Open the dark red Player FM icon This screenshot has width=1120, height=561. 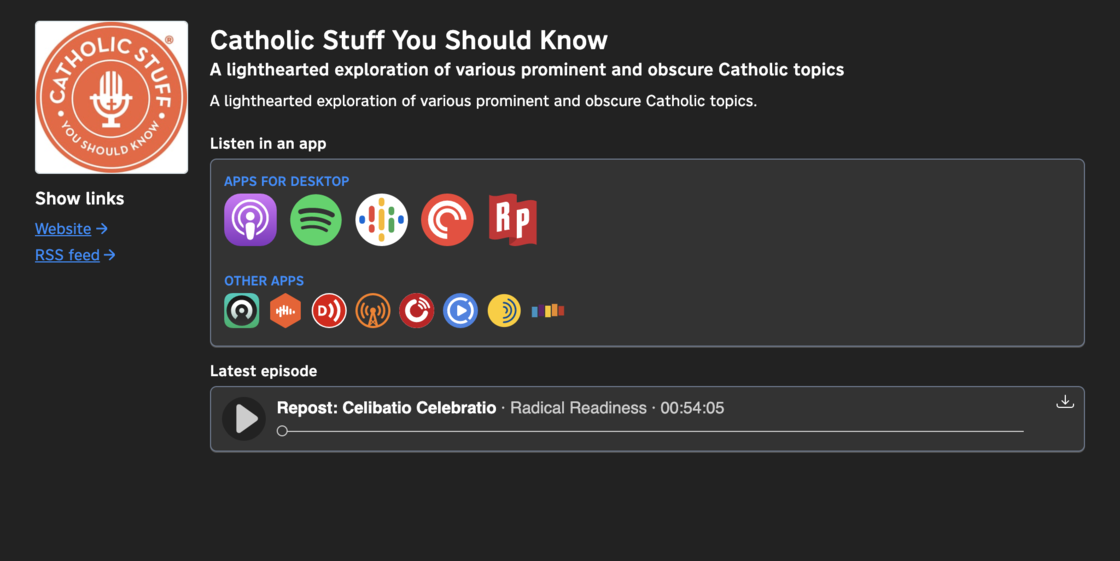click(416, 311)
